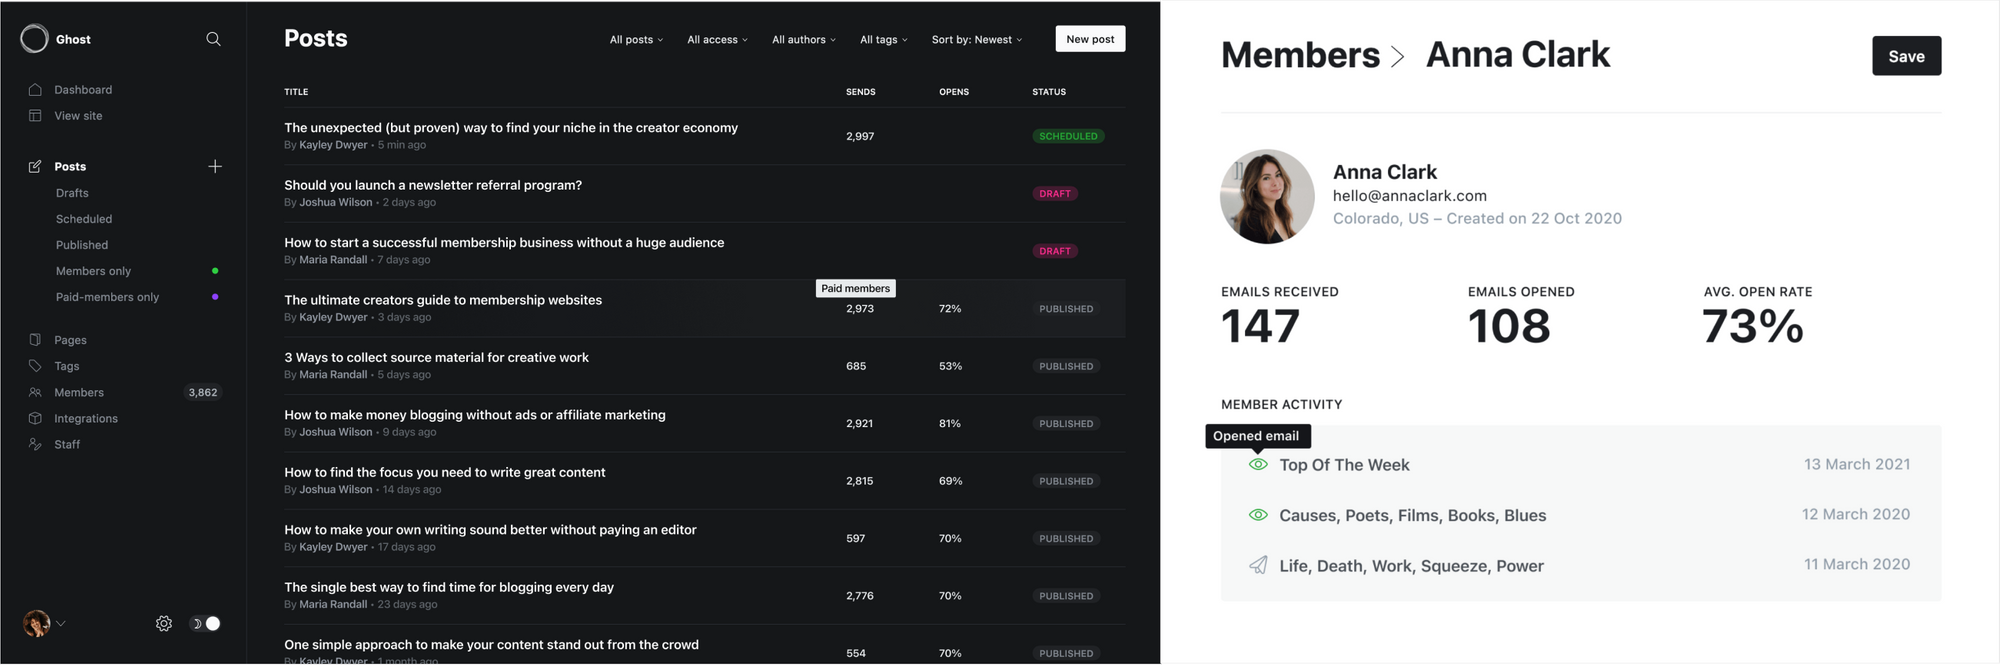
Task: Click the 2,997 sends value
Action: [860, 136]
